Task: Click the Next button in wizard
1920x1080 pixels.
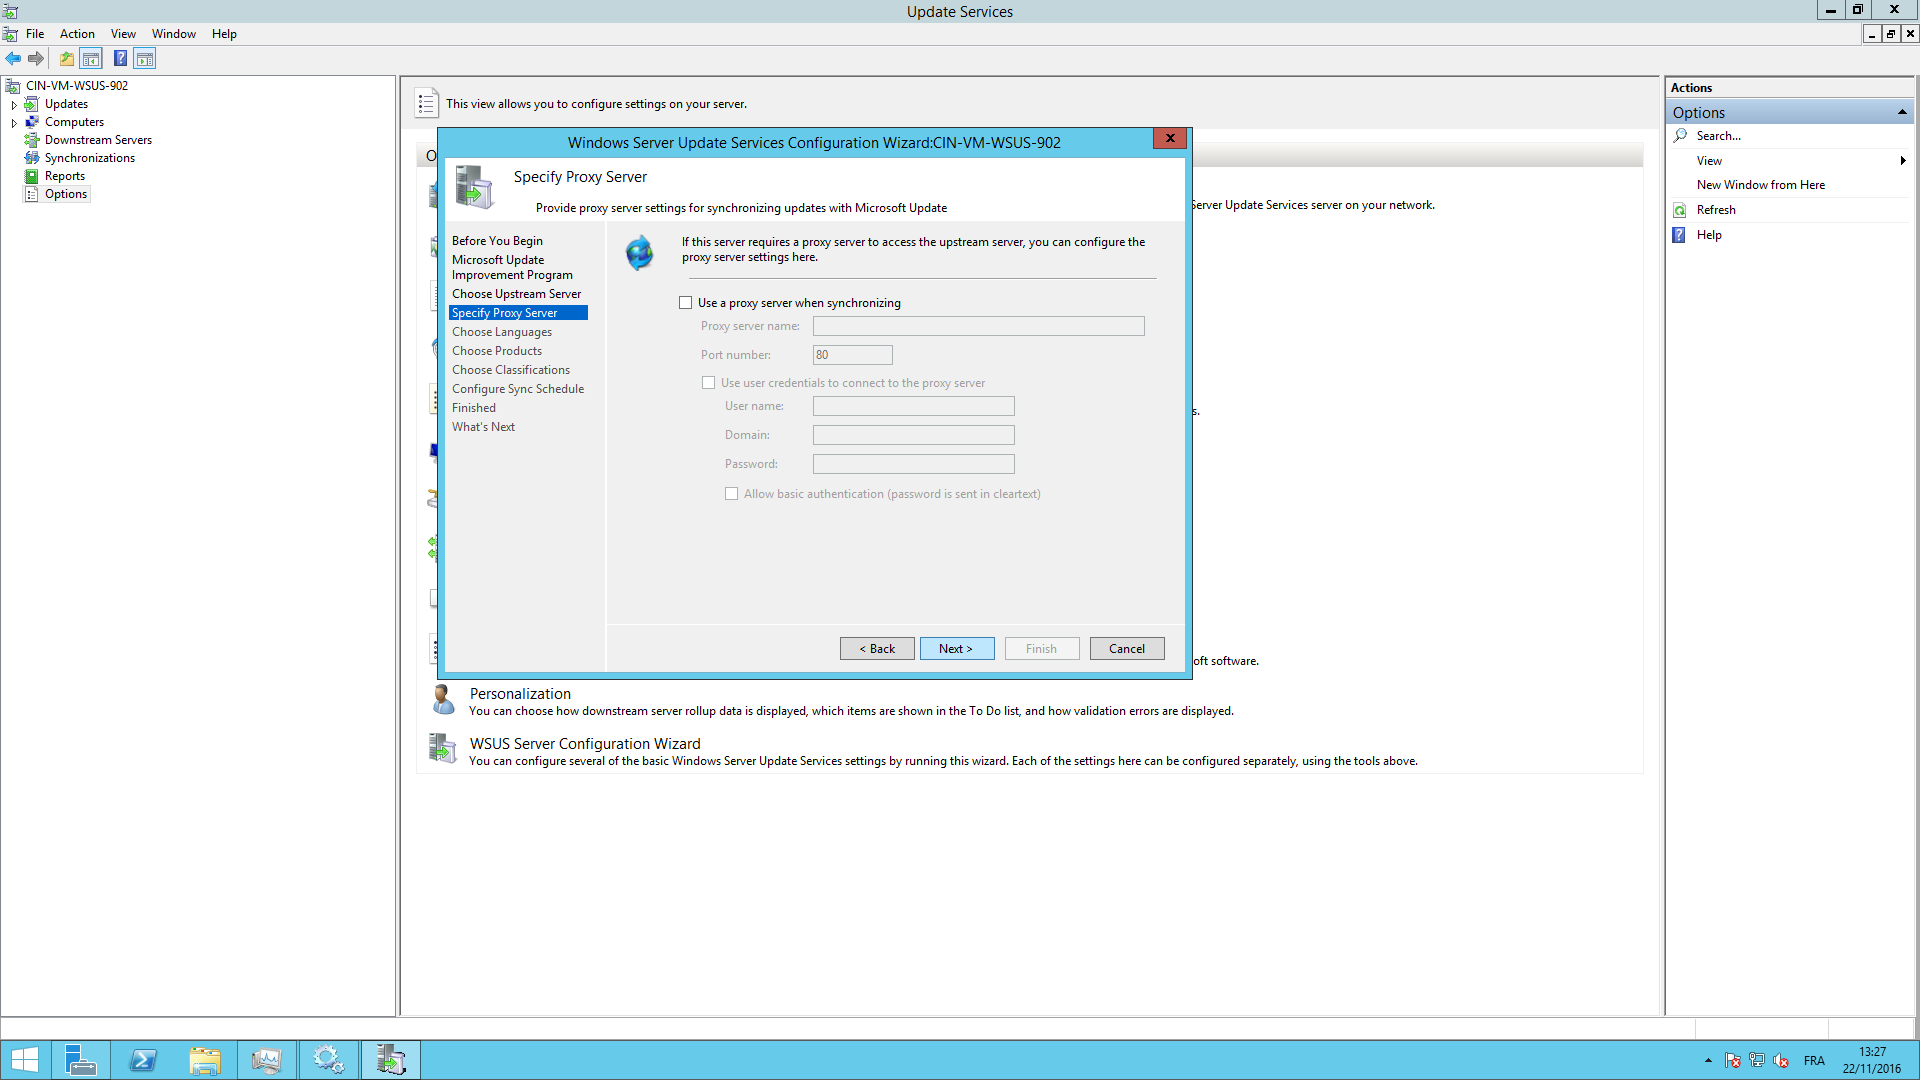Action: [957, 649]
